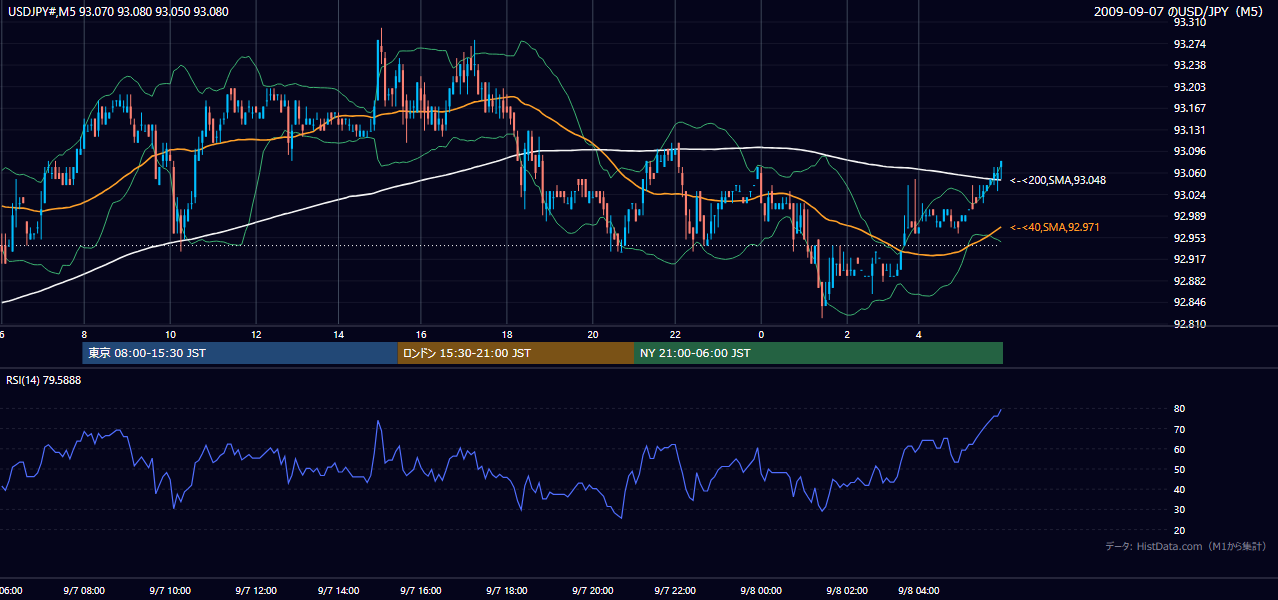
Task: Click the 9/7 08:00 date axis label
Action: pyautogui.click(x=85, y=591)
